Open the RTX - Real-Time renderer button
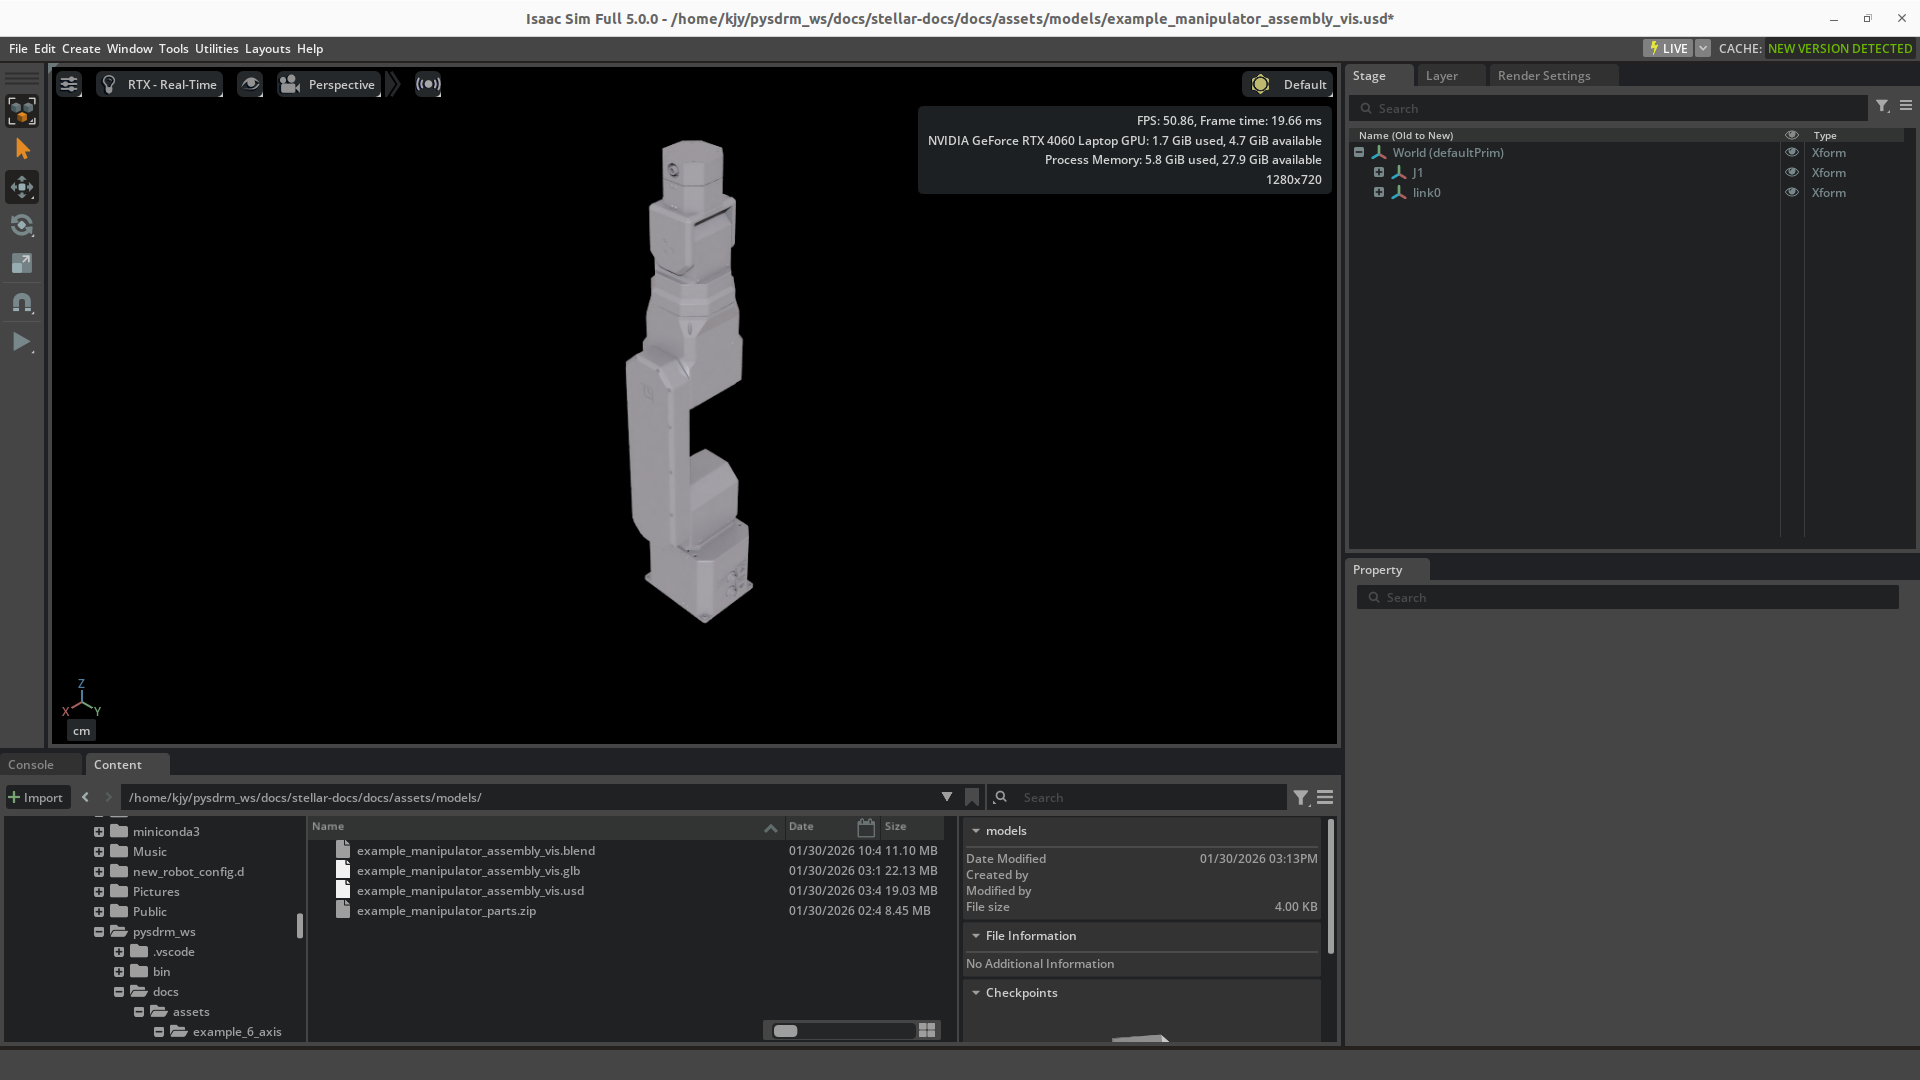Viewport: 1920px width, 1080px height. pos(160,84)
